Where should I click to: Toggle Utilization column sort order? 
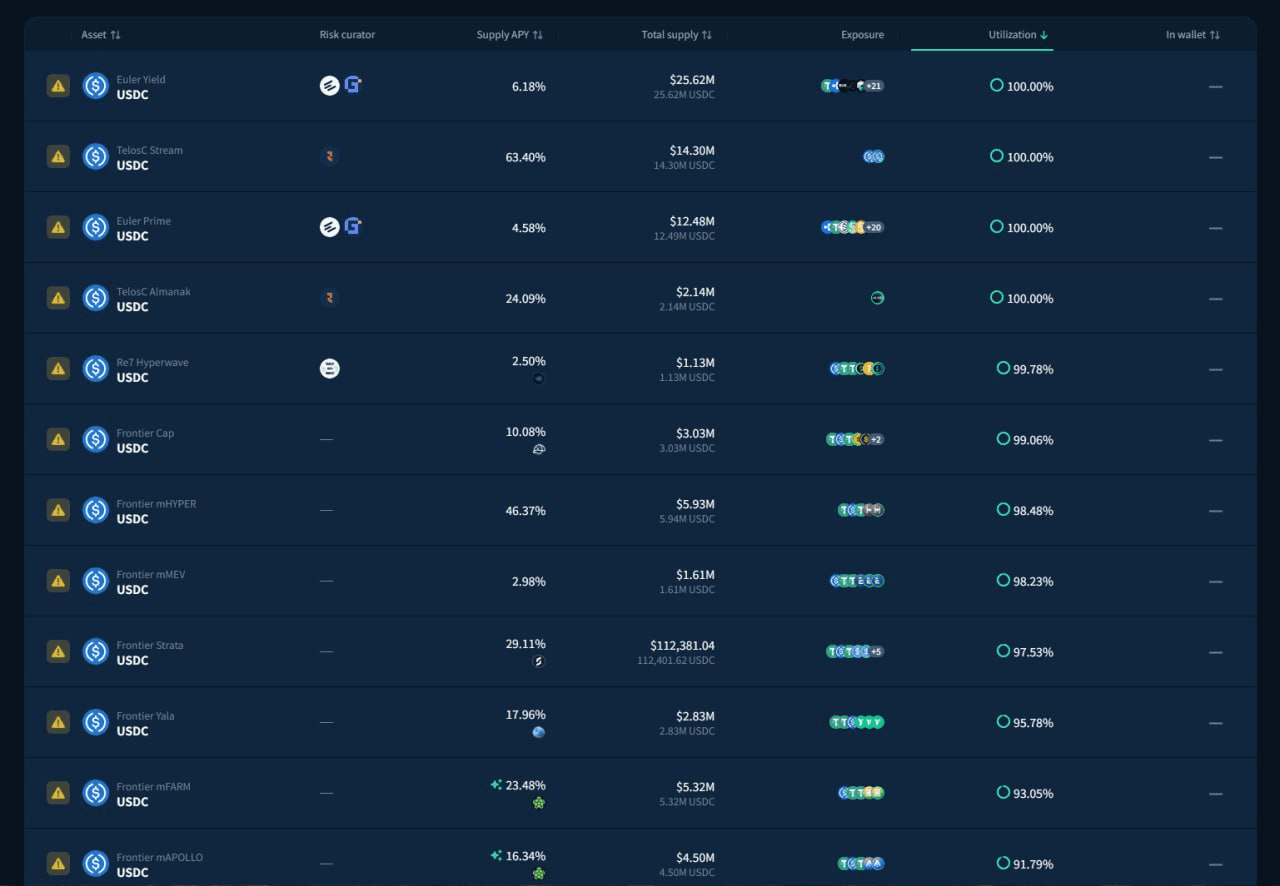click(1018, 35)
